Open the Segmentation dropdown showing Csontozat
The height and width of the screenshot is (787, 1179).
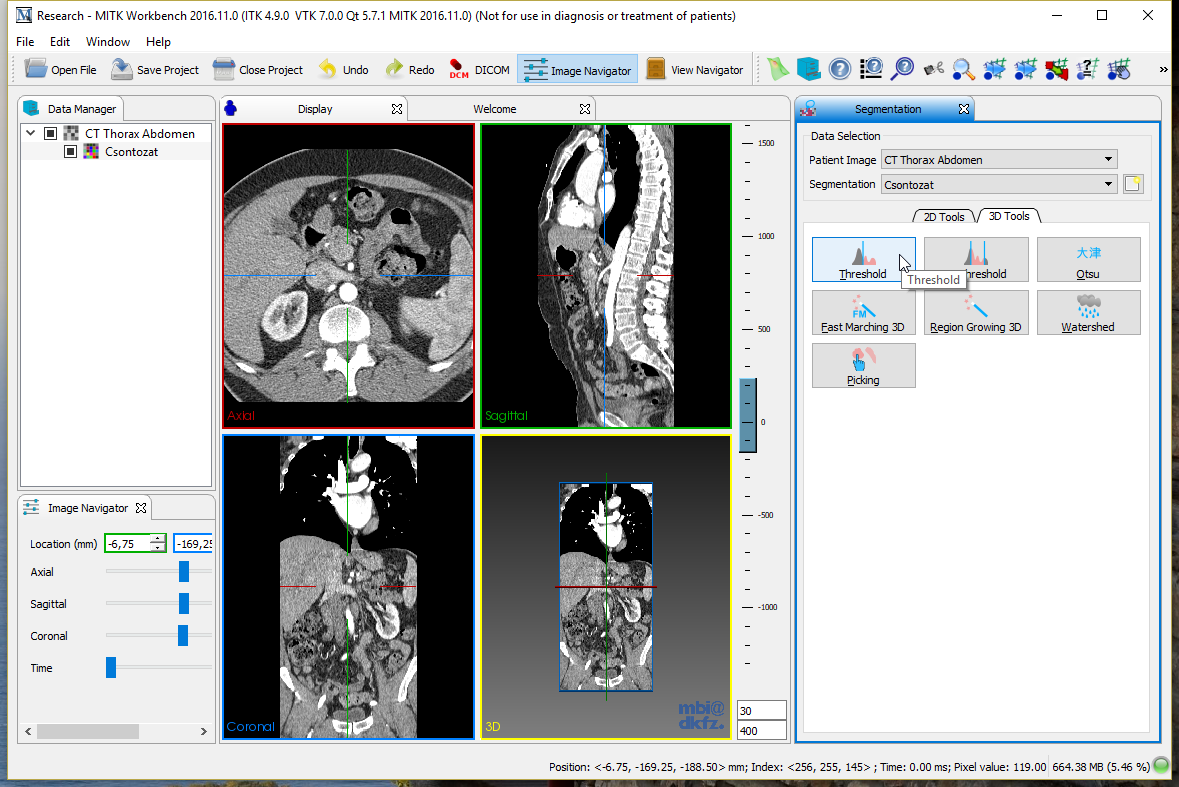[998, 184]
